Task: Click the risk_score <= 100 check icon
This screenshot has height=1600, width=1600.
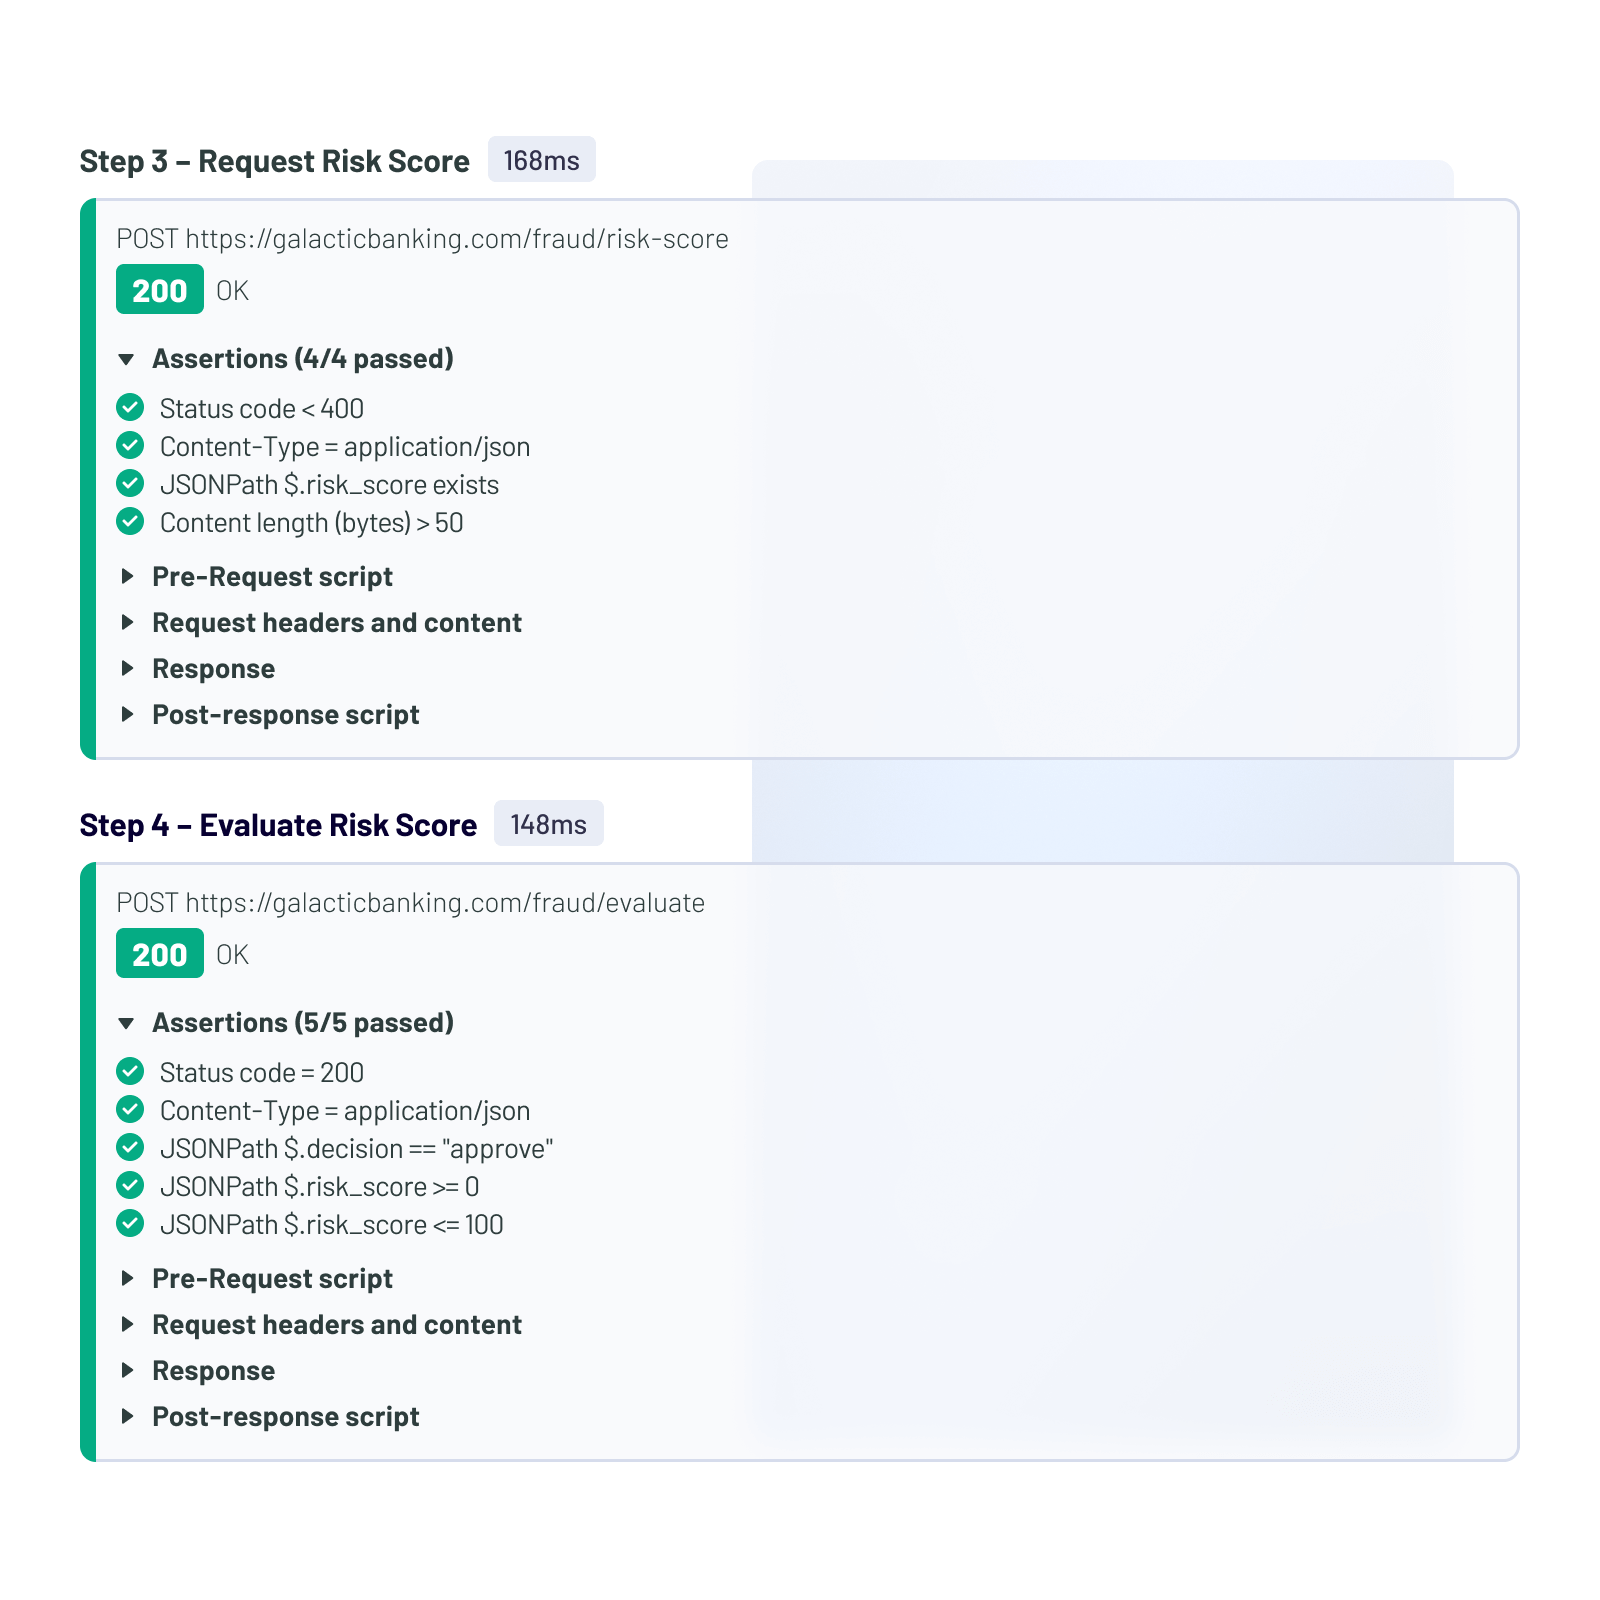Action: point(130,1224)
